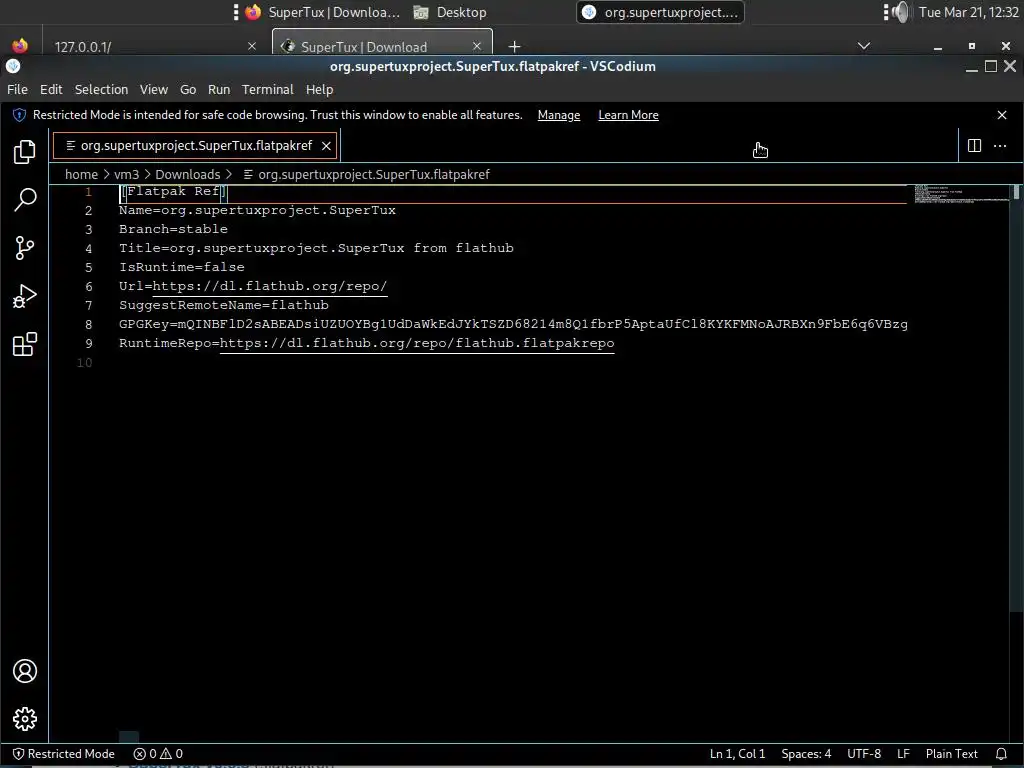Open a new Firefox tab with plus button
The image size is (1024, 768).
(x=514, y=46)
